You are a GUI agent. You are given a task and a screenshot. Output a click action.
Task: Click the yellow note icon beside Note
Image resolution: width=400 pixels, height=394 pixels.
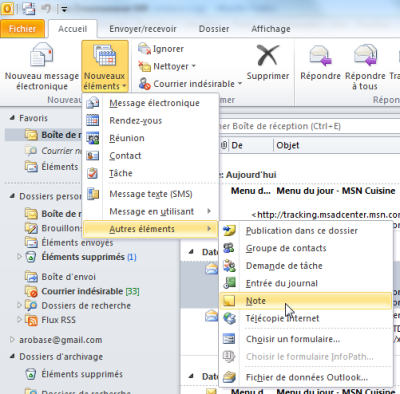point(229,301)
